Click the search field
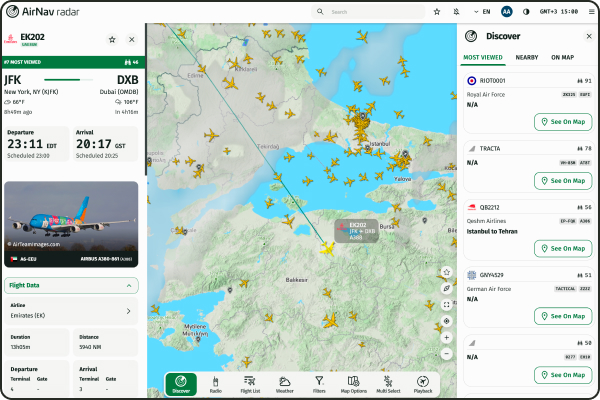Viewport: 600px width, 400px height. pyautogui.click(x=368, y=12)
